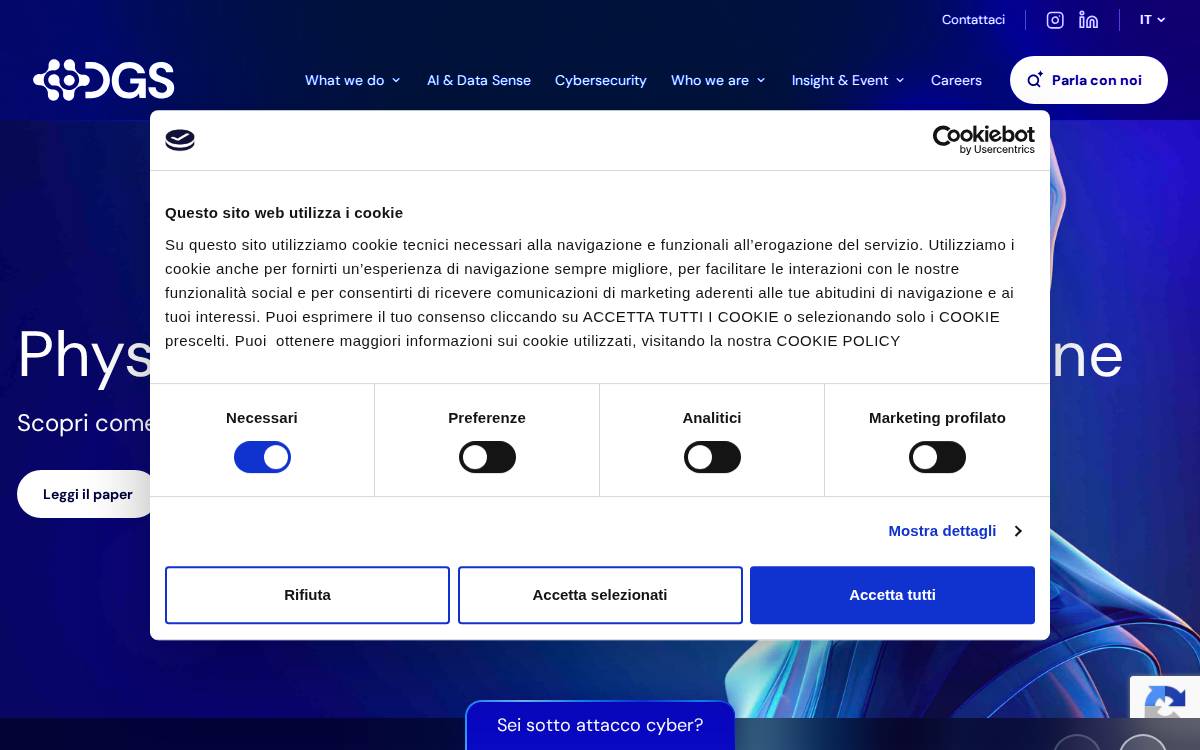Click the Marketing profilato category label
The height and width of the screenshot is (750, 1200).
click(937, 418)
